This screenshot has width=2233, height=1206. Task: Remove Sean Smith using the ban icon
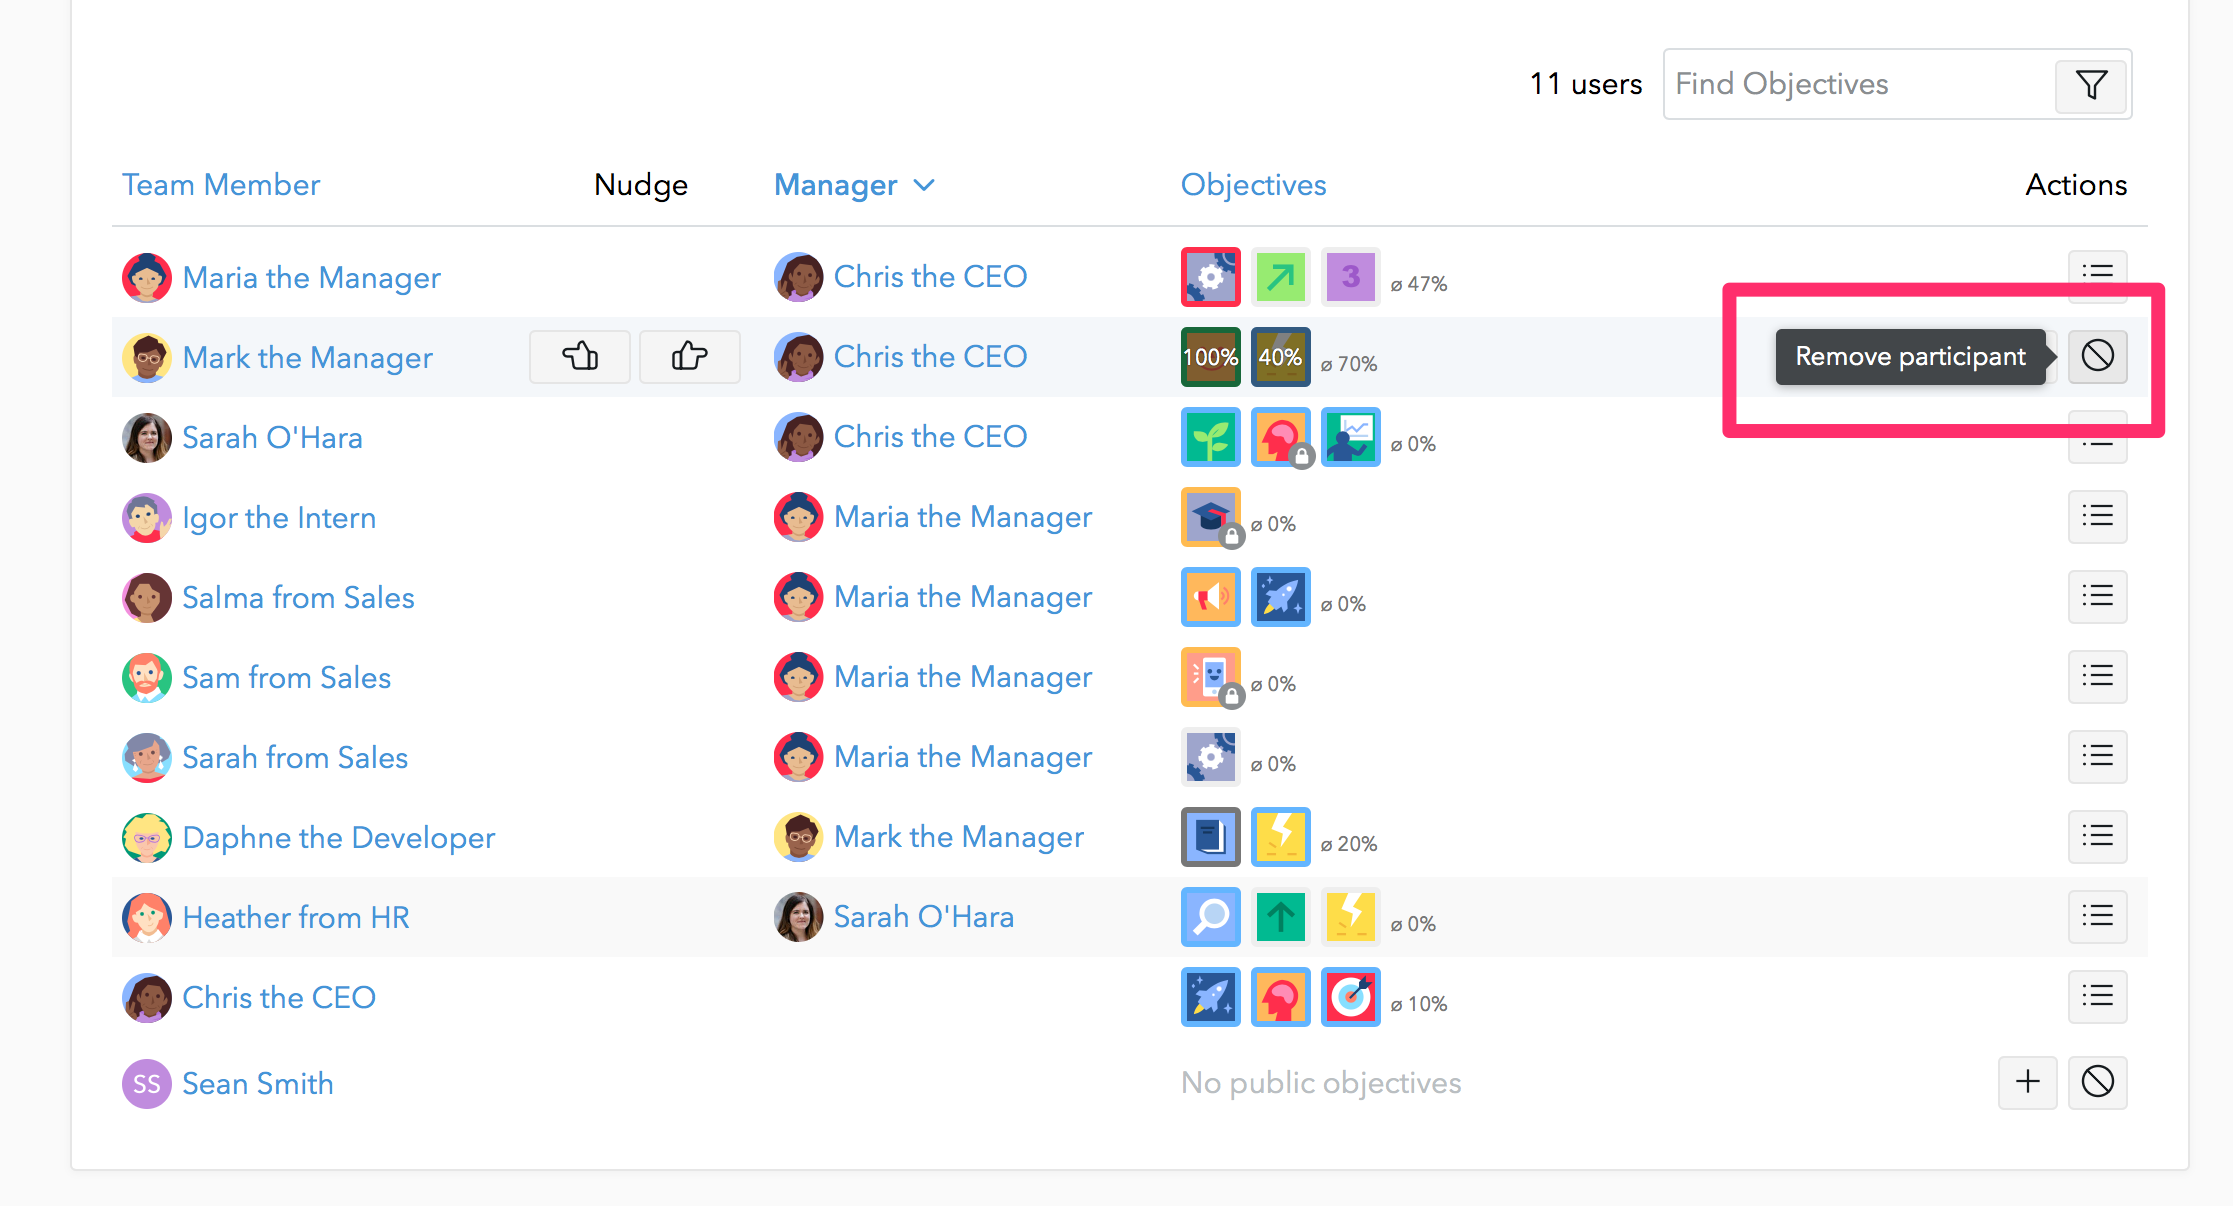(x=2097, y=1082)
